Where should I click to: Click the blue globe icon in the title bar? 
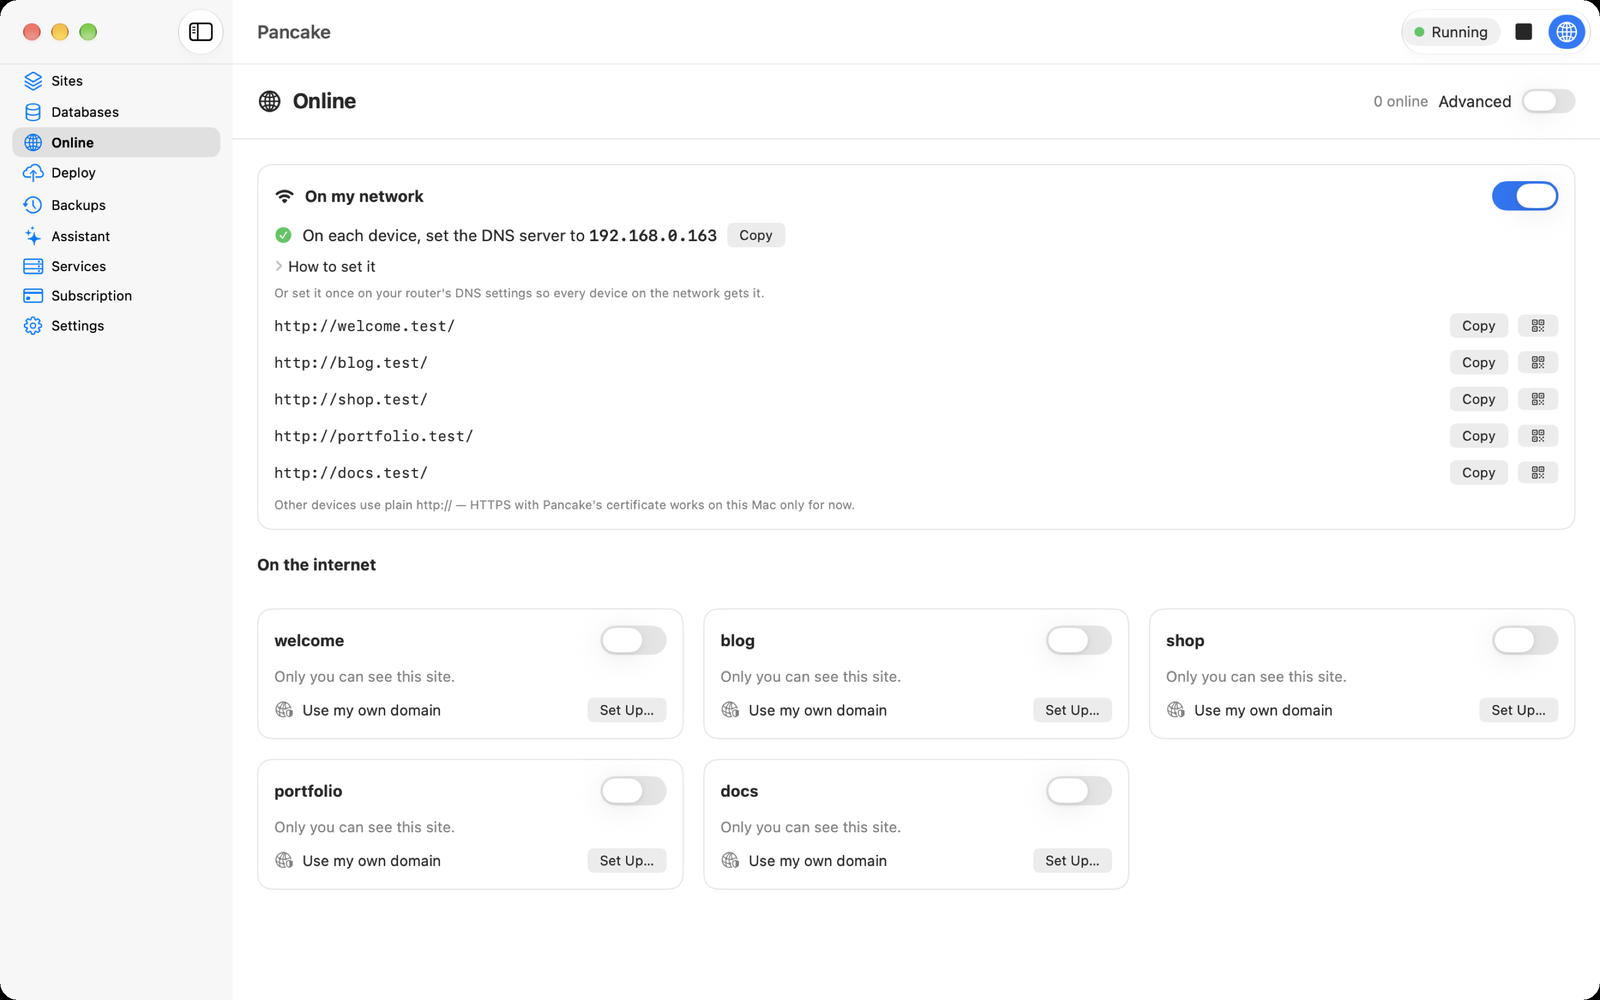click(1566, 32)
